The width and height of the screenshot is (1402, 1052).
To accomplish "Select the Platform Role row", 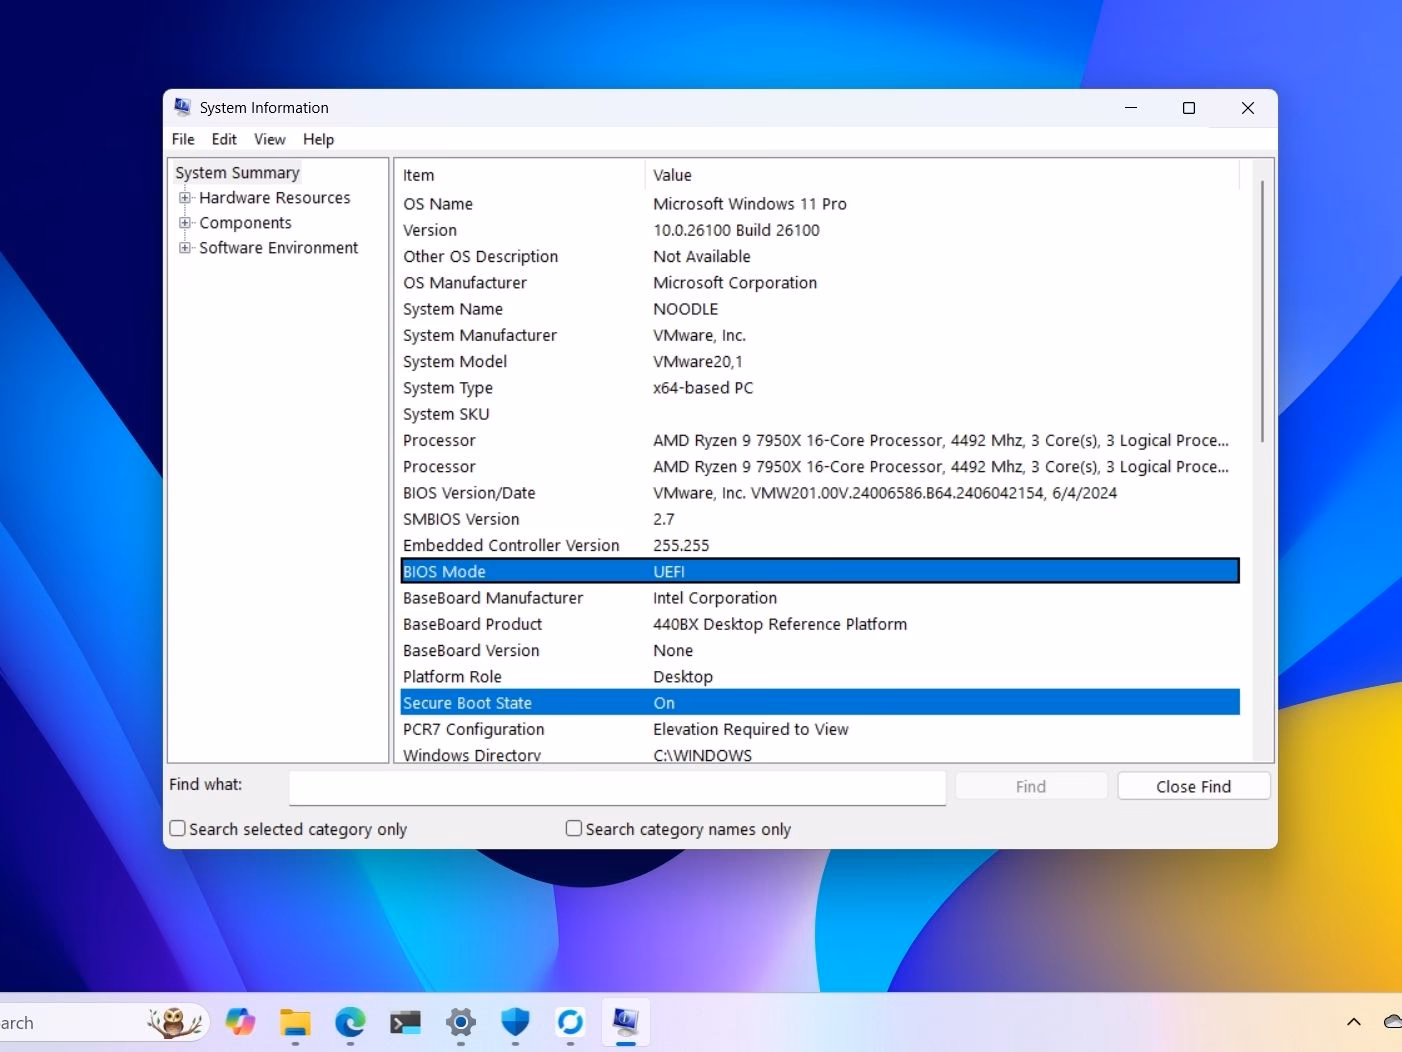I will pos(820,677).
